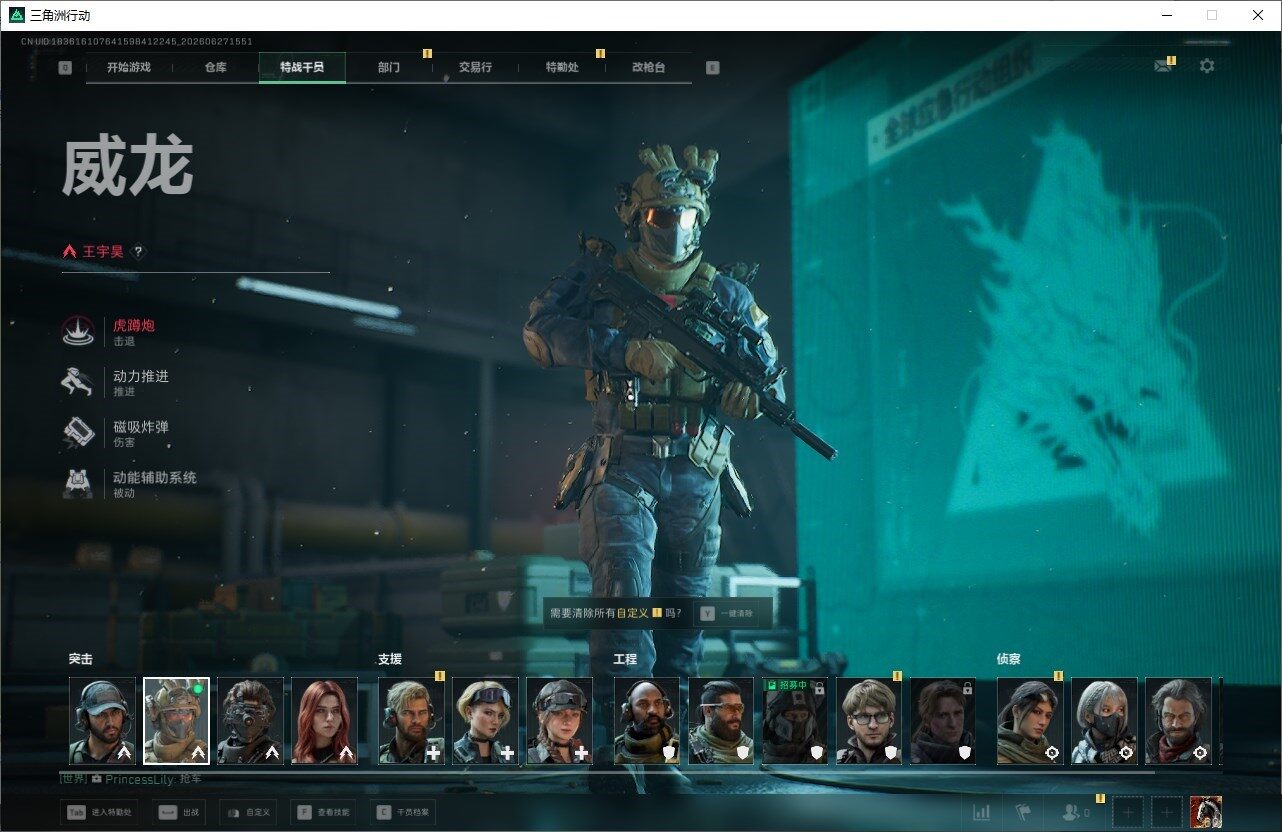Click the 干员档案 C button
The width and height of the screenshot is (1282, 832).
pyautogui.click(x=402, y=813)
